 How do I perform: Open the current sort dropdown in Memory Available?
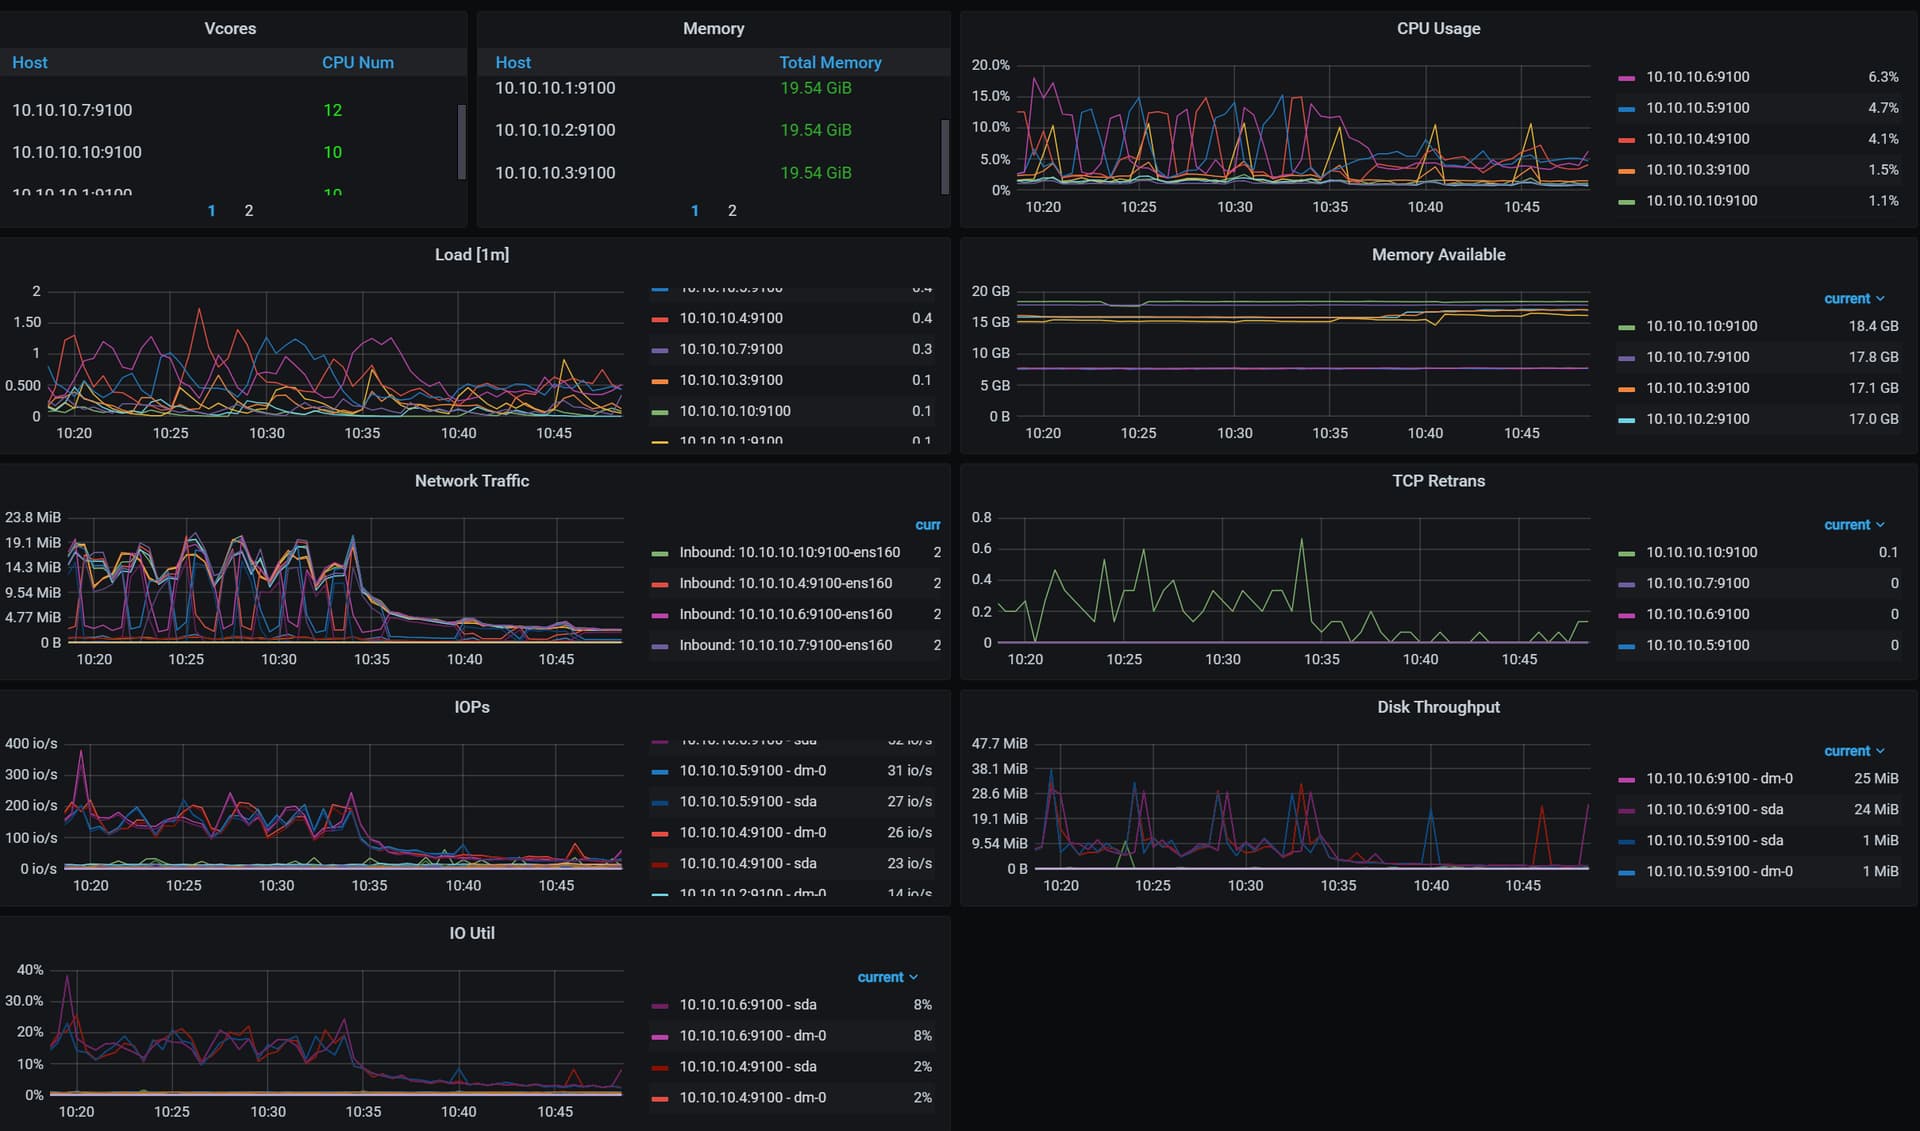pos(1853,299)
